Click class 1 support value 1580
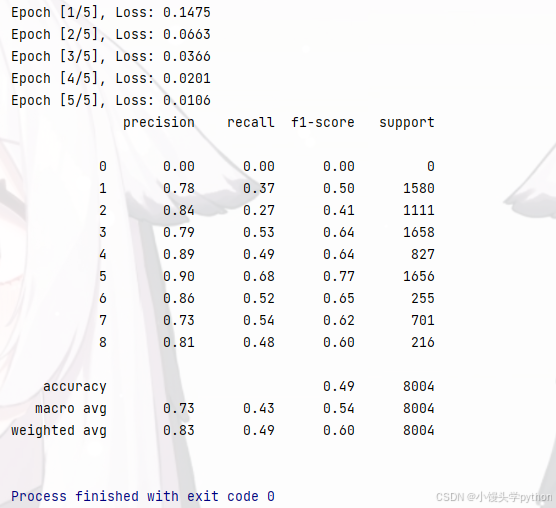This screenshot has width=556, height=508. pos(419,189)
